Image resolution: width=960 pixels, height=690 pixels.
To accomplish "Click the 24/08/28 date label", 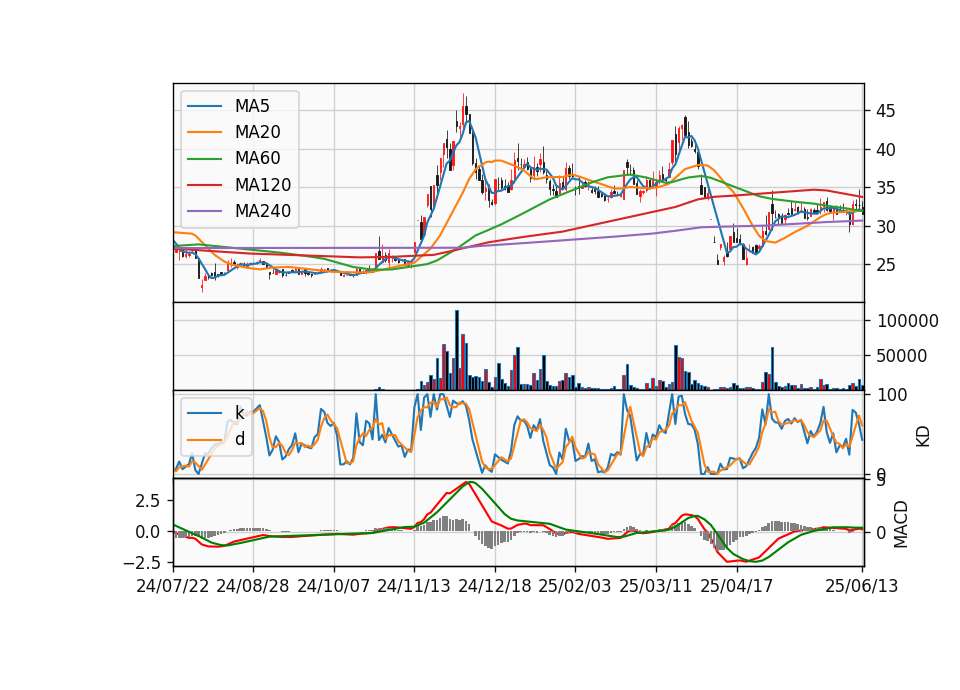I will (x=253, y=586).
